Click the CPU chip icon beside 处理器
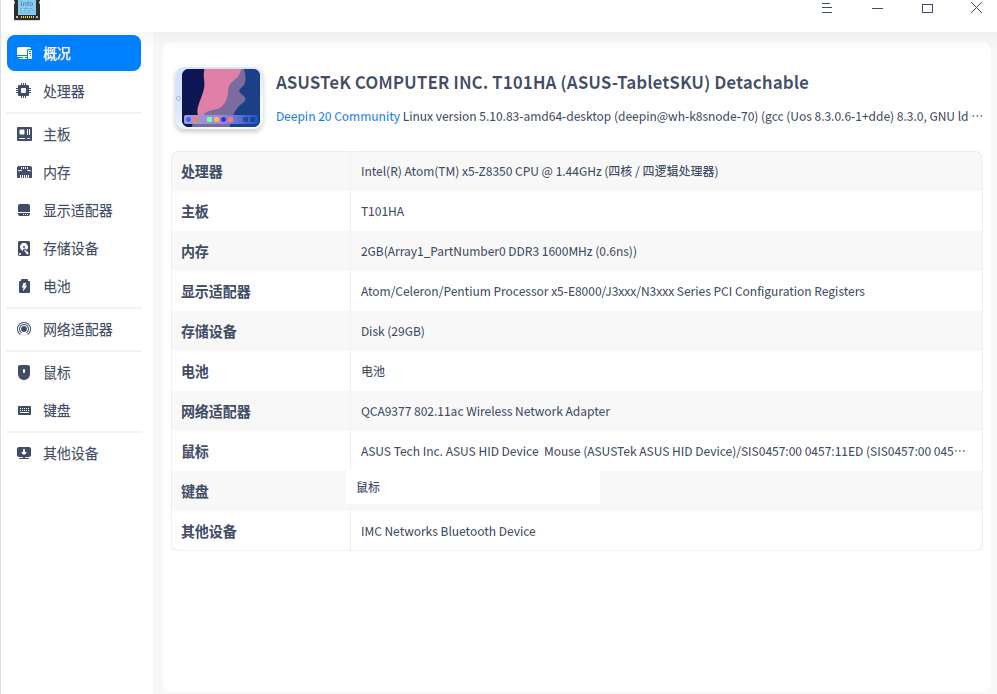This screenshot has height=694, width=997. (24, 91)
